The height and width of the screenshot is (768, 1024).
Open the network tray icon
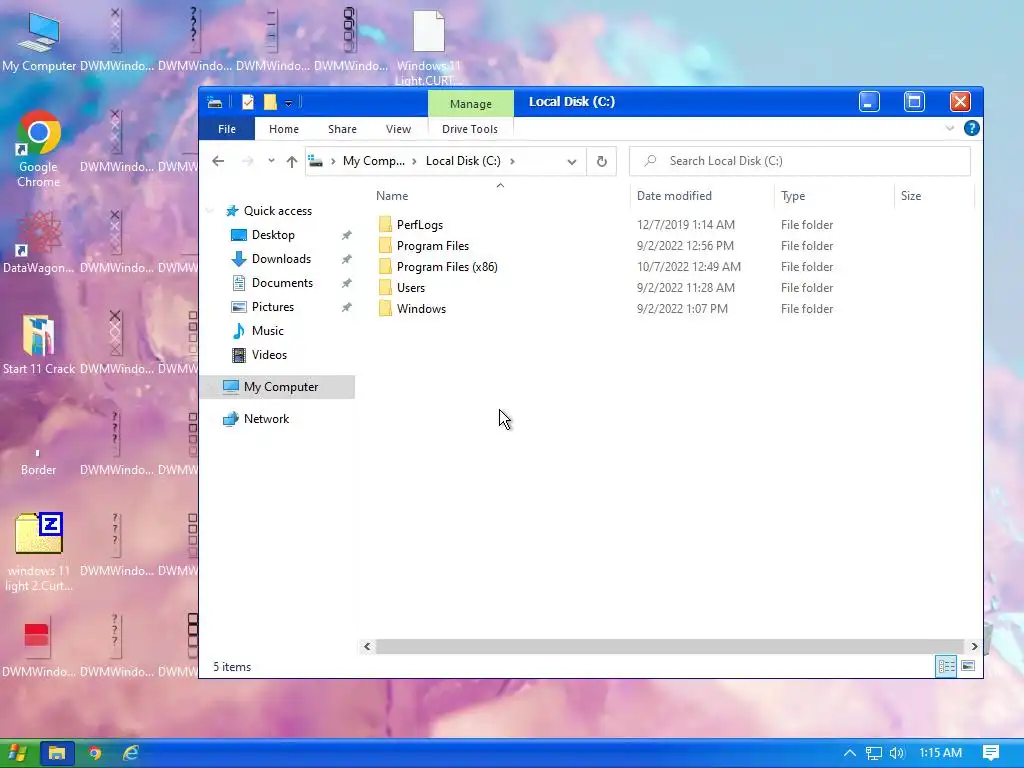tap(873, 753)
